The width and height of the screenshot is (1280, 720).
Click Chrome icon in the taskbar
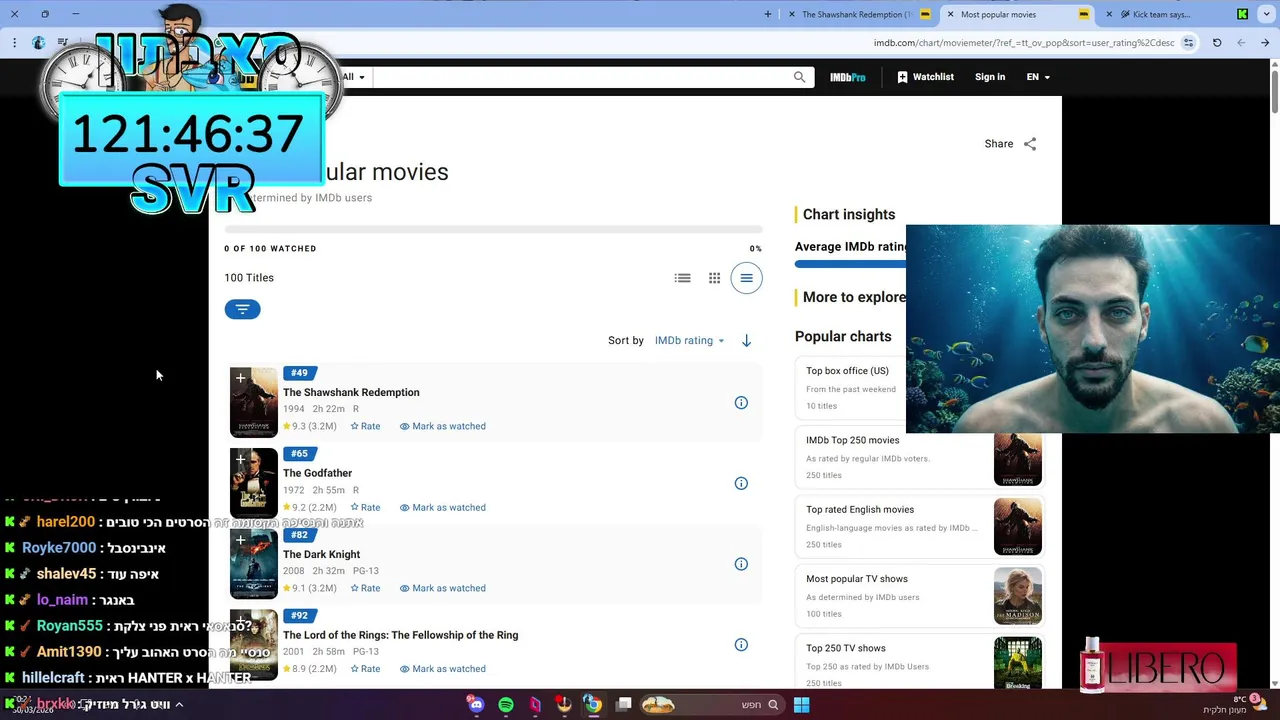[593, 705]
